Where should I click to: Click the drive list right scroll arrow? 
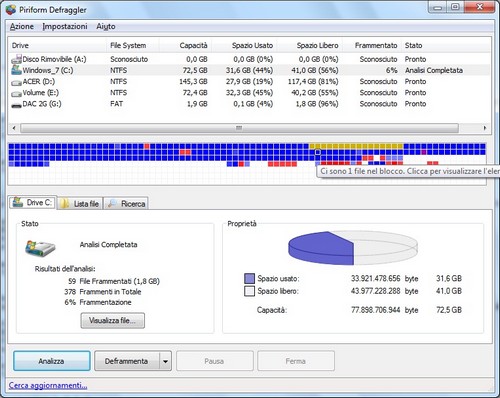pyautogui.click(x=485, y=128)
